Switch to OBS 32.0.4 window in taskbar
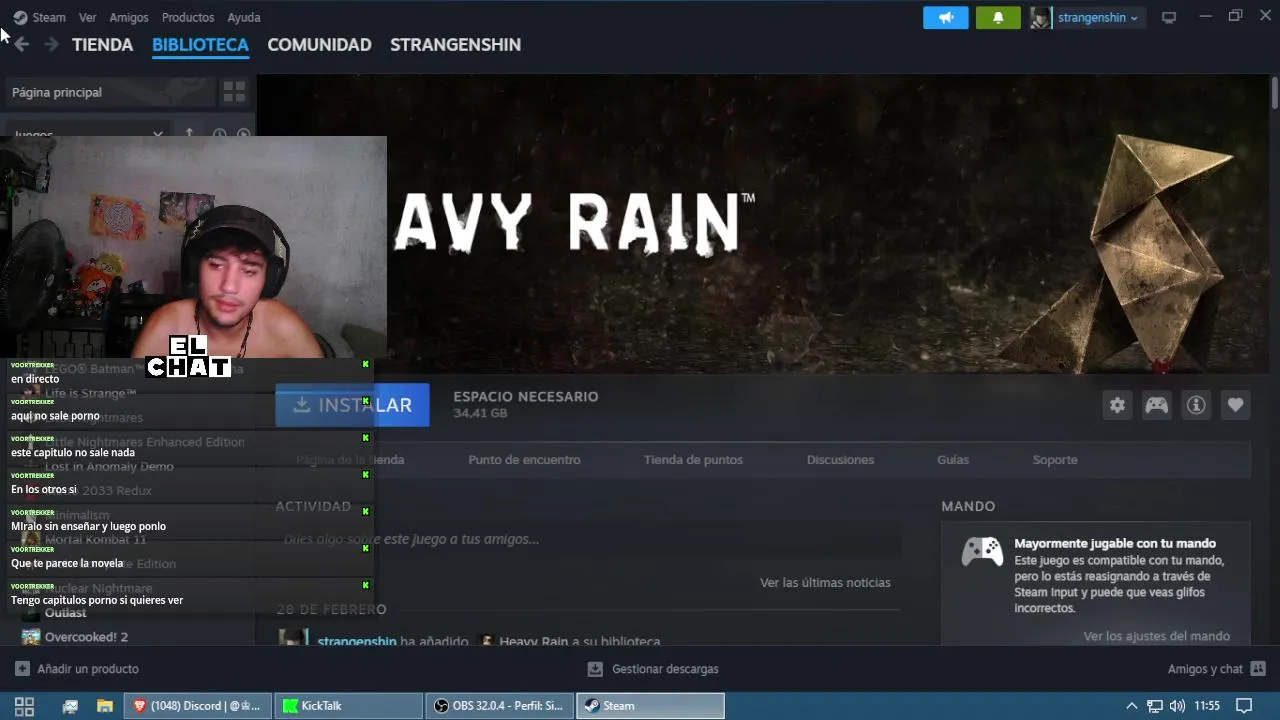Viewport: 1280px width, 720px height. [499, 706]
